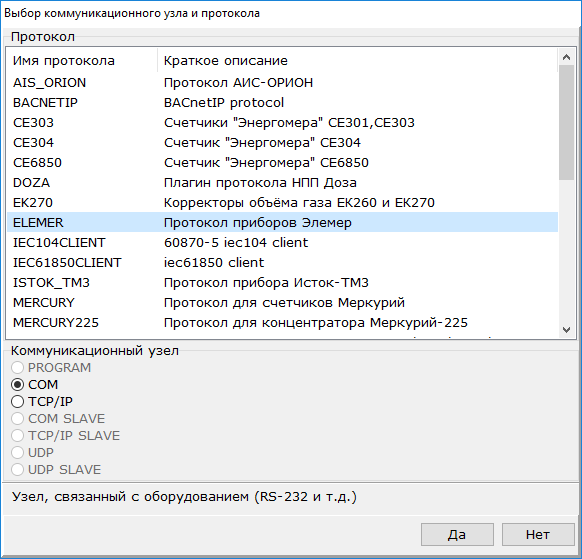Confirm selection with the Да button
Image resolution: width=582 pixels, height=559 pixels.
(x=457, y=535)
